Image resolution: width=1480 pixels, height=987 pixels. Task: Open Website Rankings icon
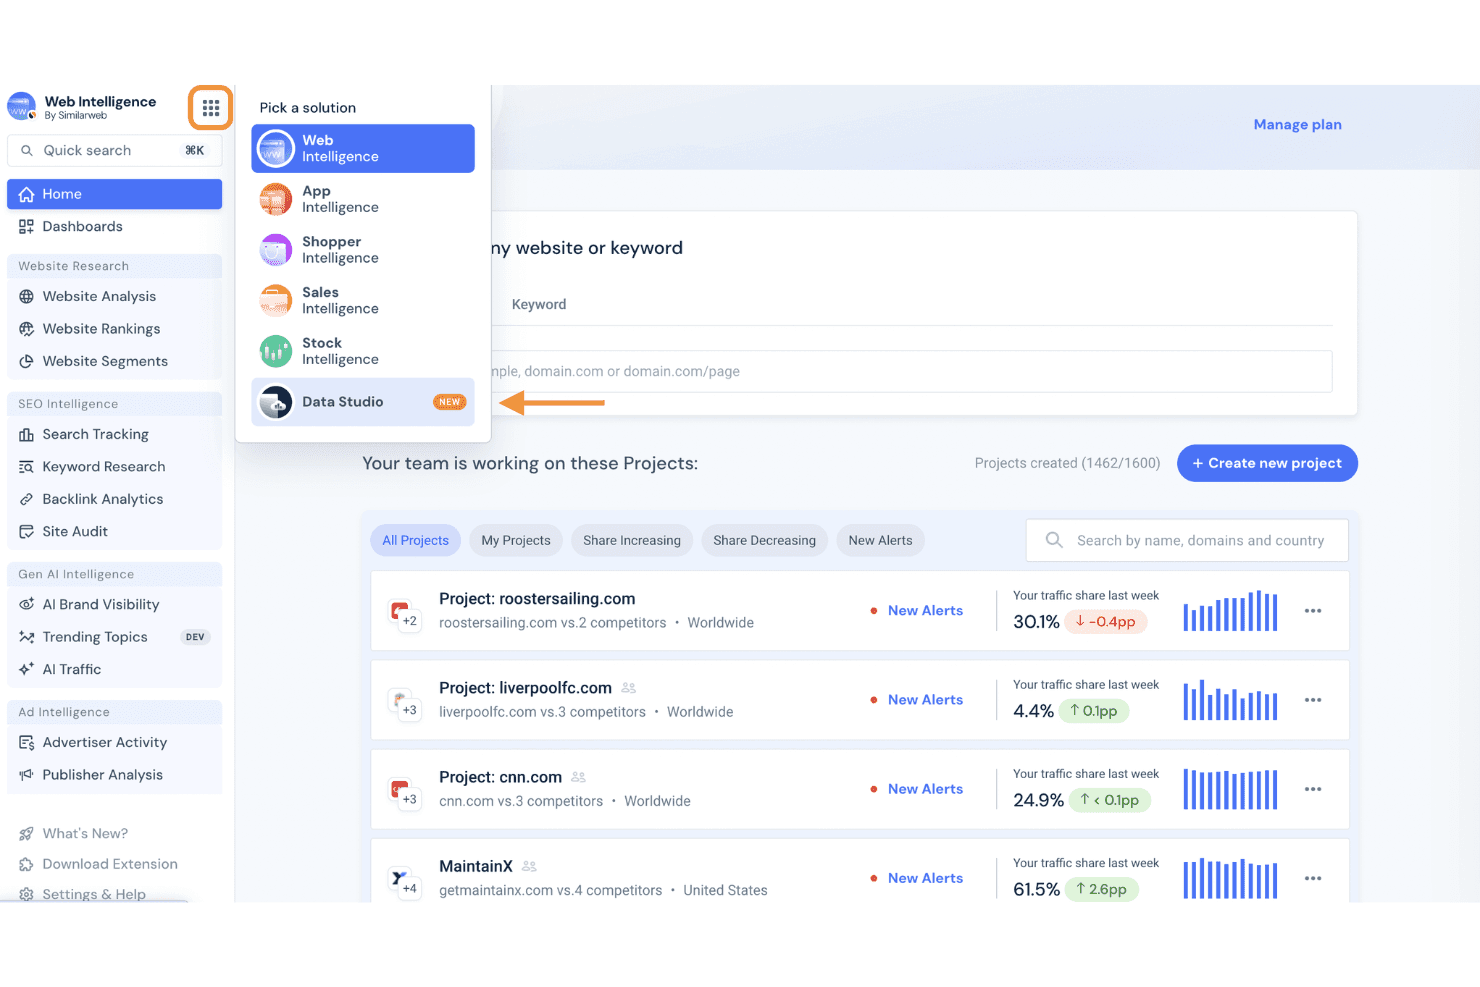tap(27, 329)
